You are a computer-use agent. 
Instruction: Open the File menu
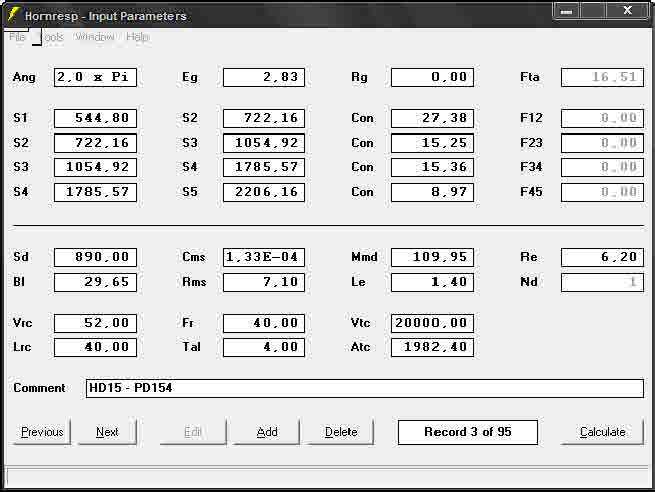[x=17, y=37]
